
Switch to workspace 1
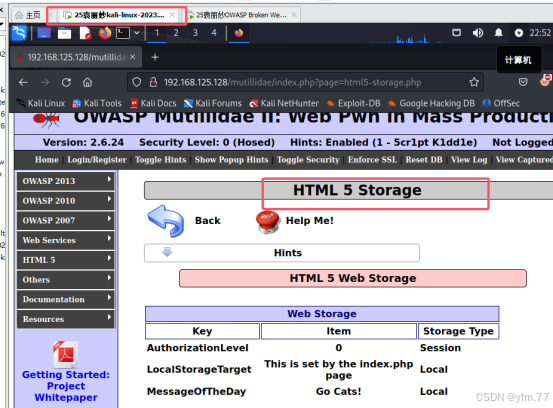pyautogui.click(x=157, y=33)
